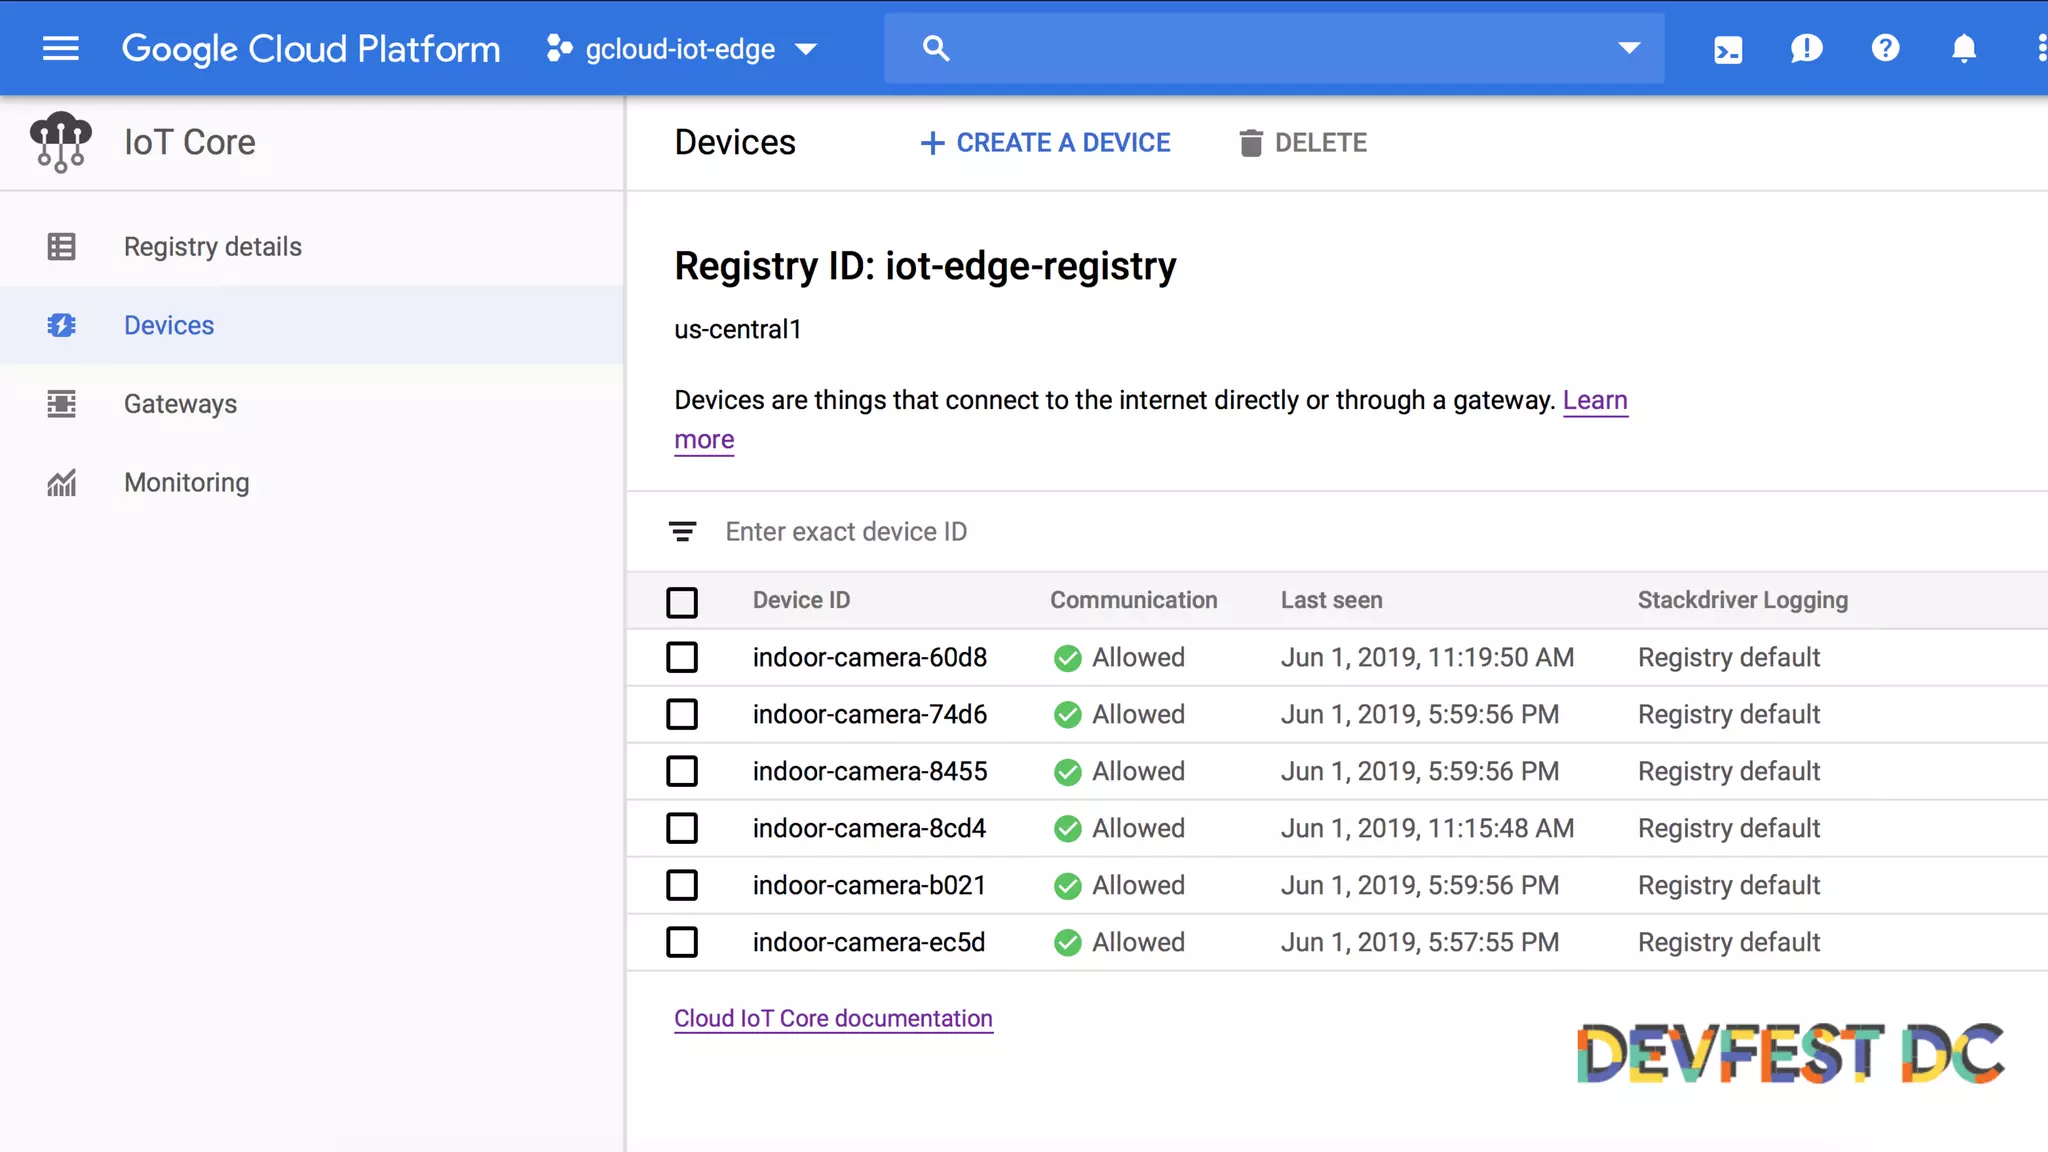The width and height of the screenshot is (2048, 1152).
Task: Click the filter list icon
Action: (682, 532)
